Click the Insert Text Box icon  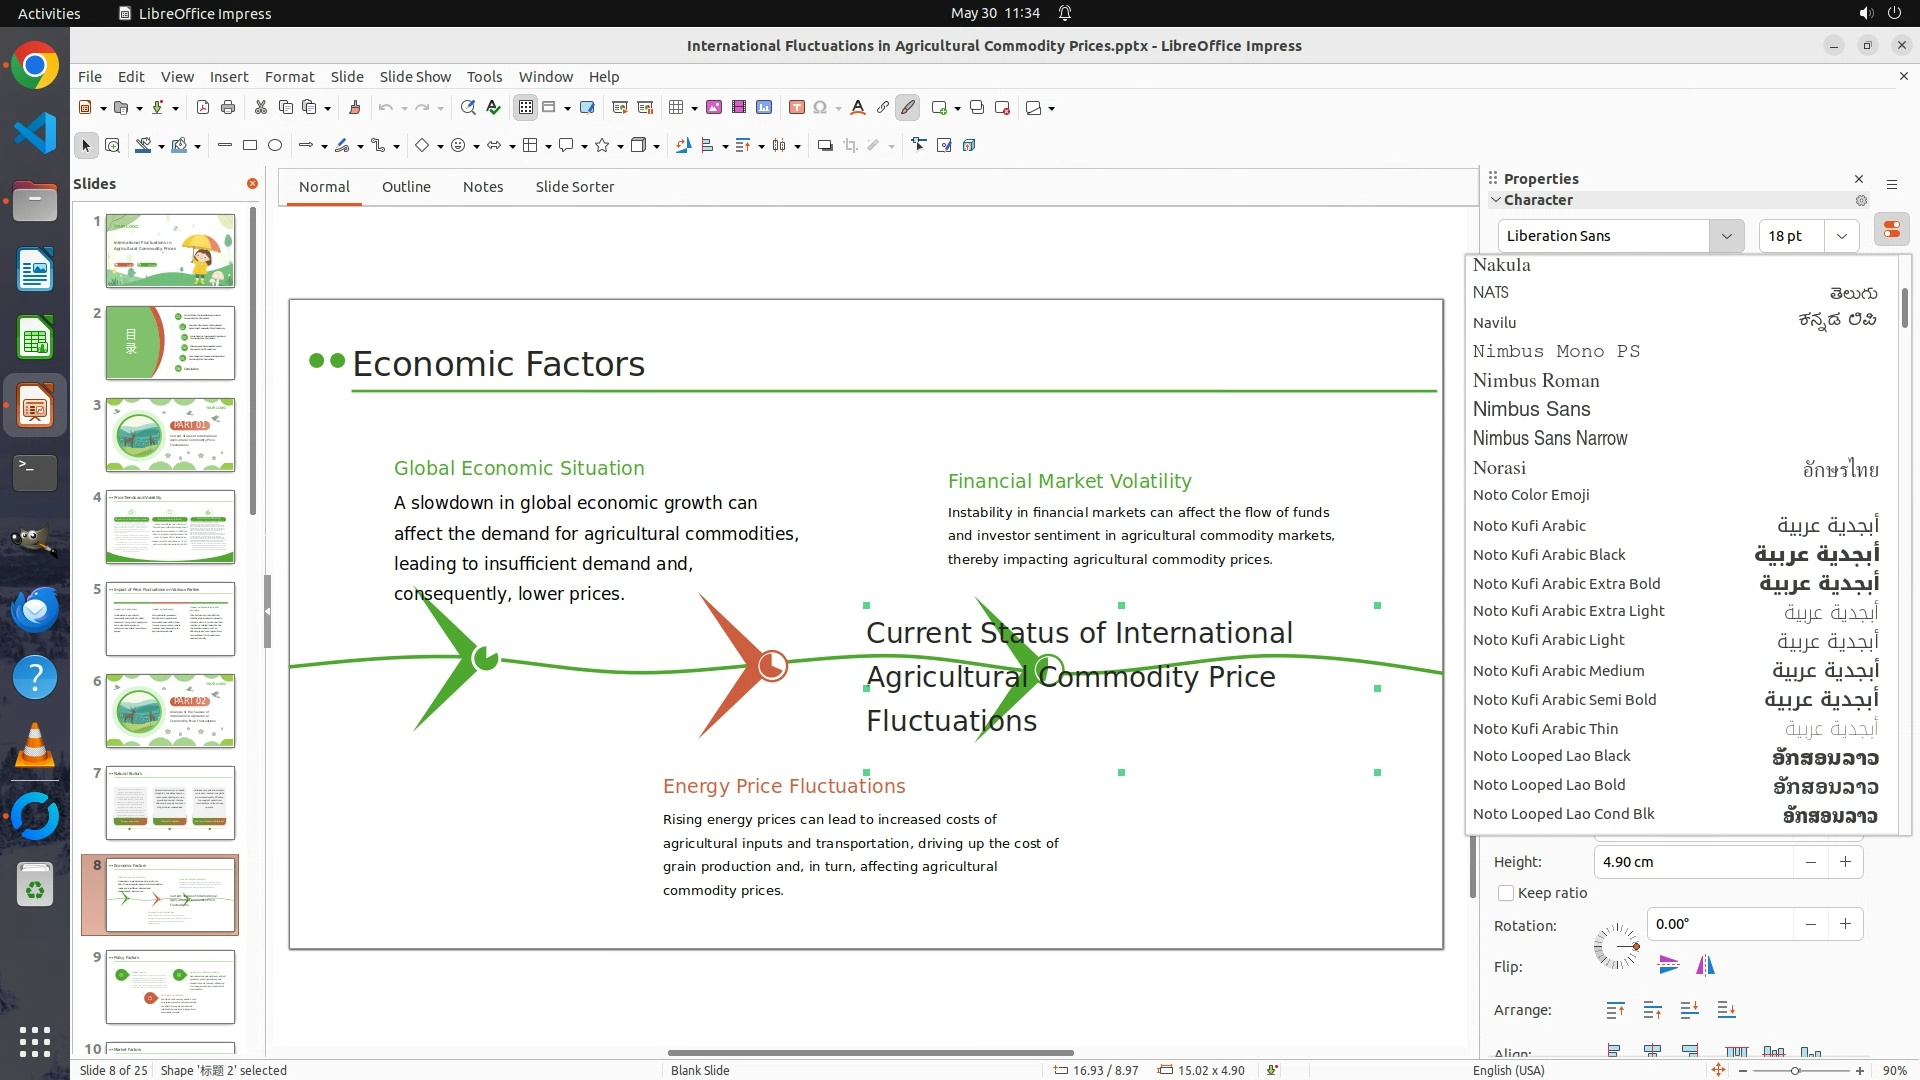[x=797, y=108]
